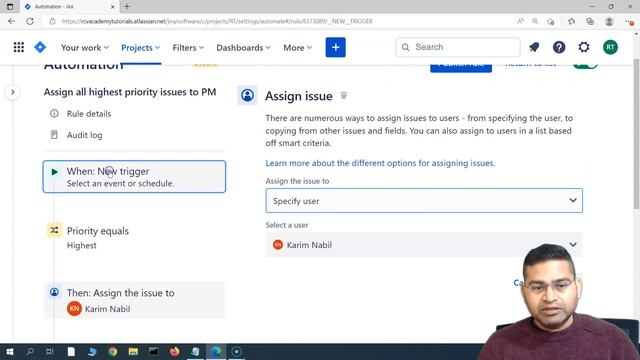
Task: Click the browser address bar URL
Action: [217, 21]
